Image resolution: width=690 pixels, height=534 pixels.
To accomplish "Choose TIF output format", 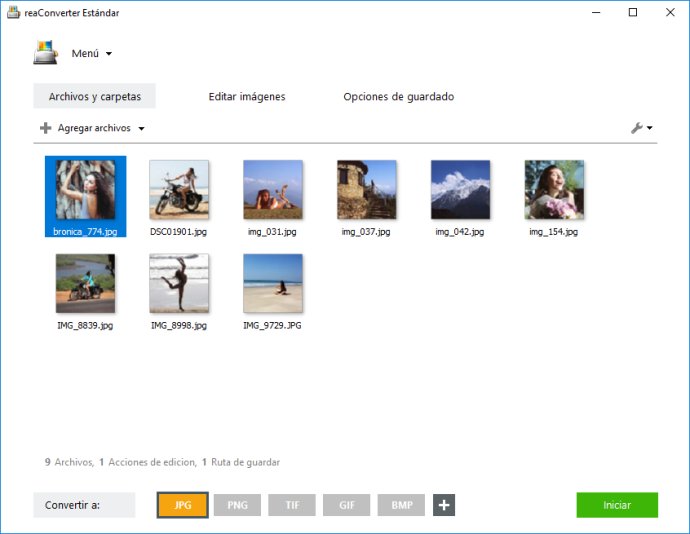I will coord(292,505).
